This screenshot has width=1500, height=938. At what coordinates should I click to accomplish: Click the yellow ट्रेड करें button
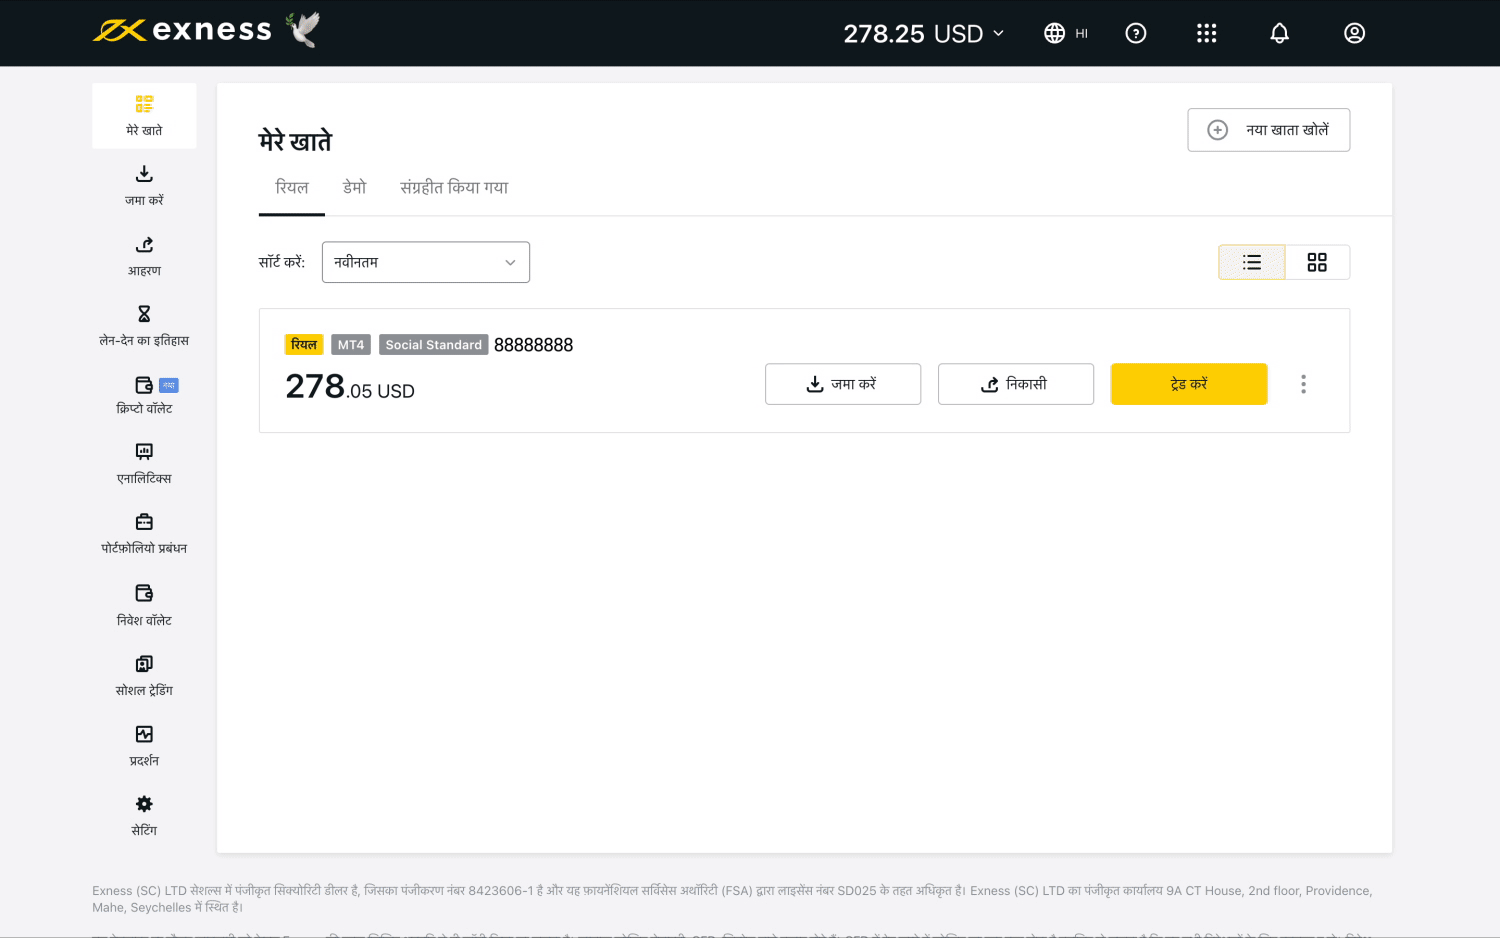pyautogui.click(x=1189, y=384)
